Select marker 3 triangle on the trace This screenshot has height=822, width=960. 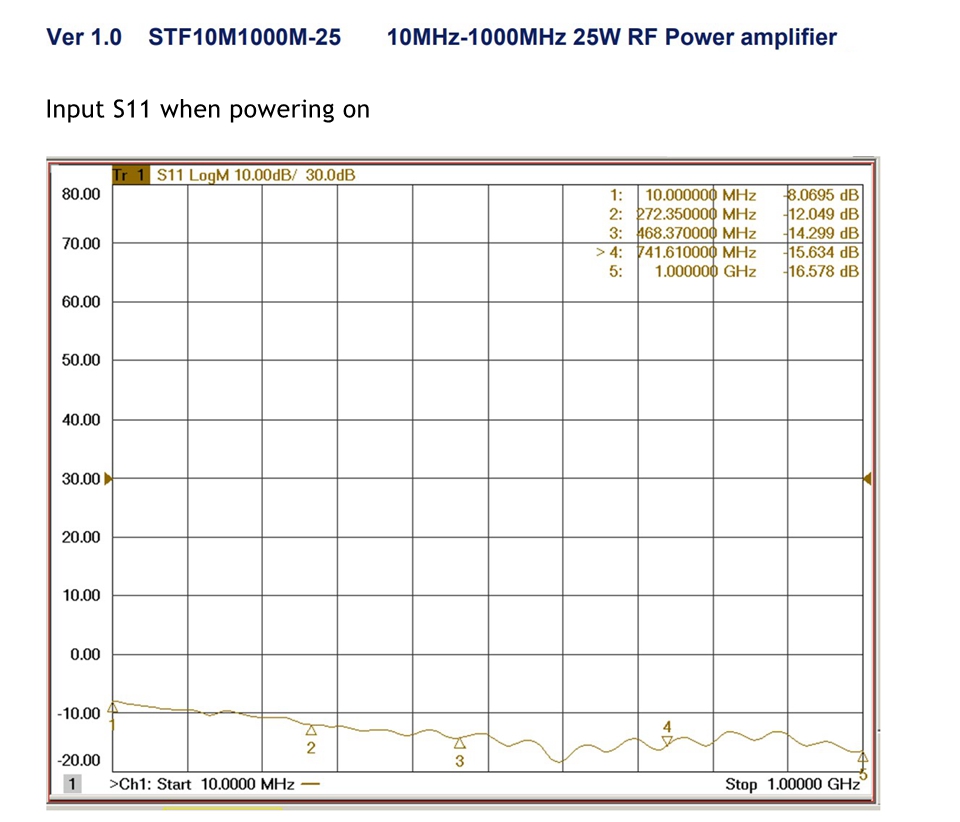[x=460, y=743]
